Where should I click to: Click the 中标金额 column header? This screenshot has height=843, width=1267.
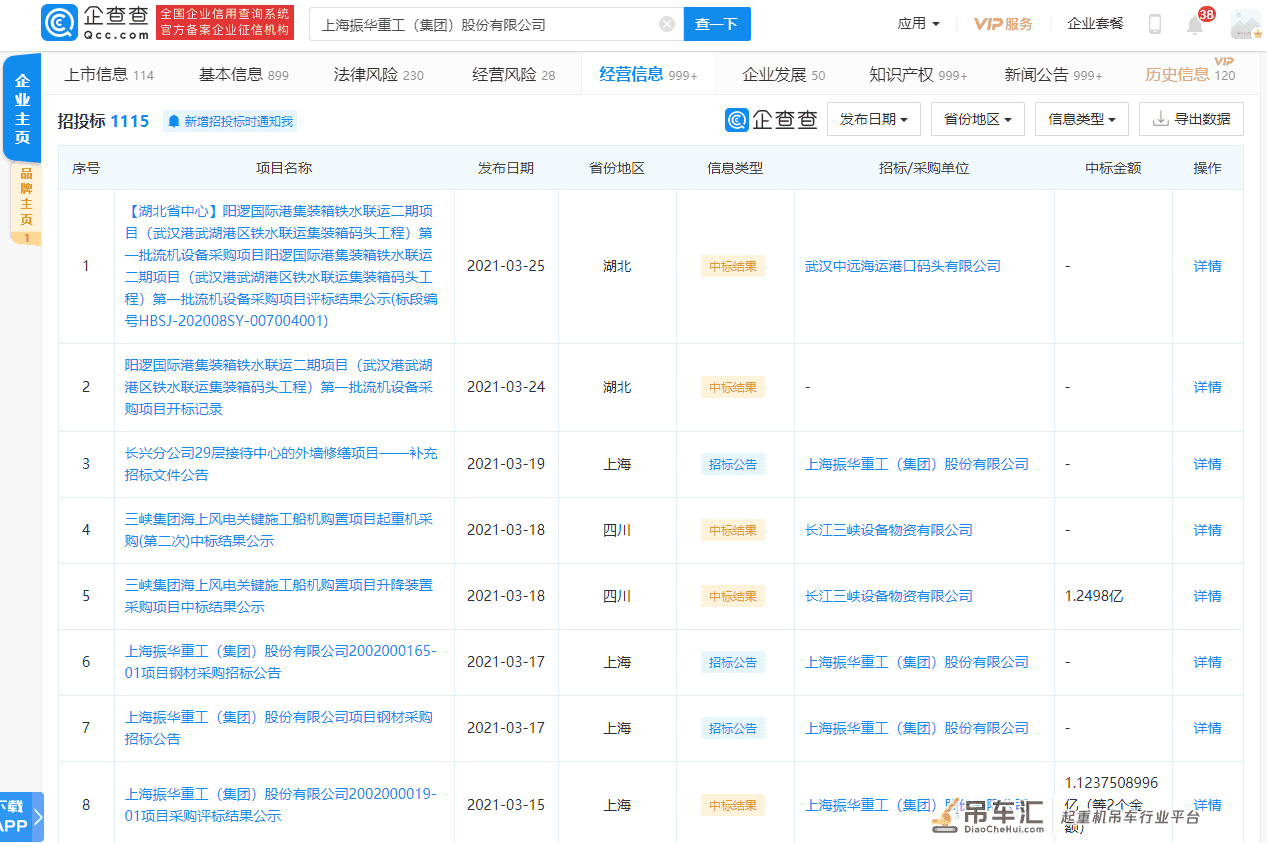tap(1113, 168)
